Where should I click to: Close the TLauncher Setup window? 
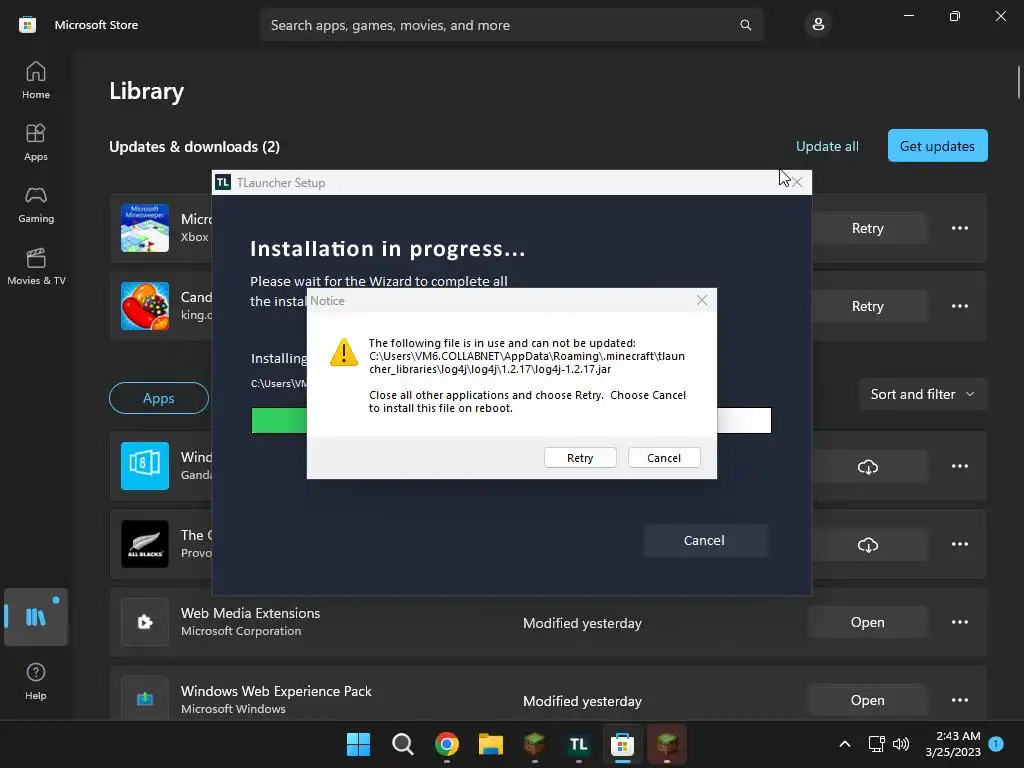(x=797, y=182)
